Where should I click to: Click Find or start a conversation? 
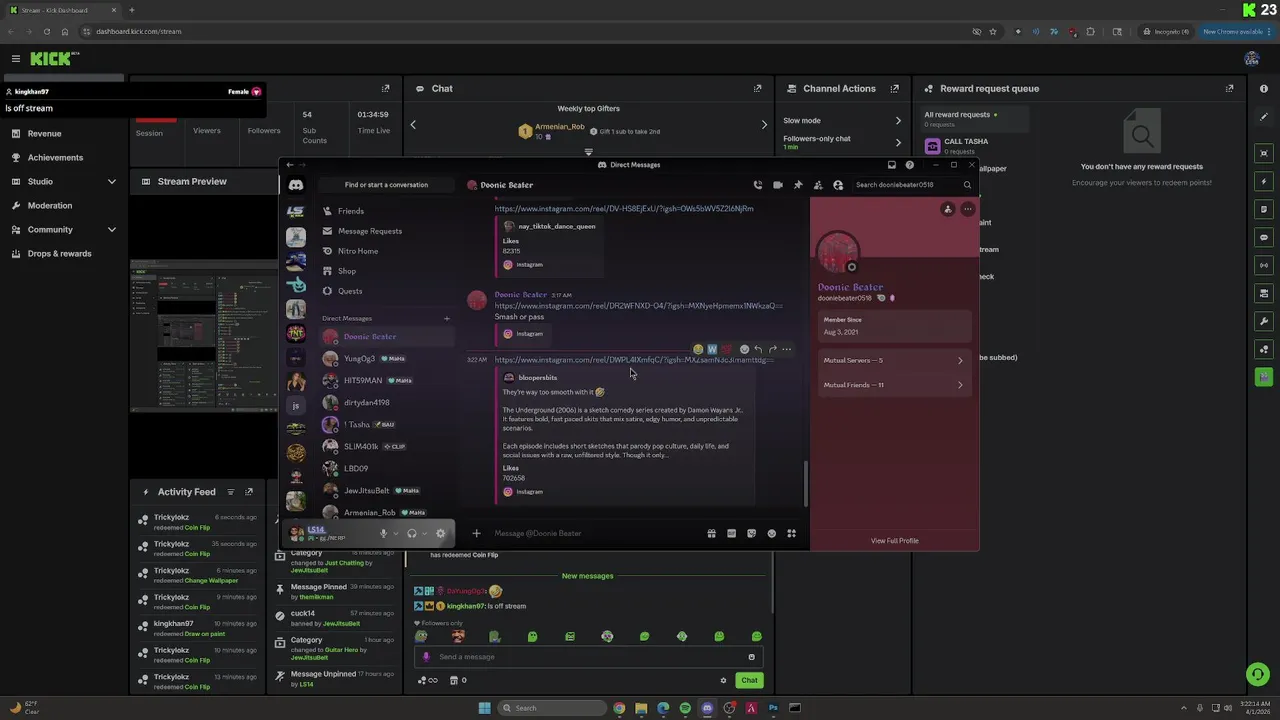coord(386,185)
